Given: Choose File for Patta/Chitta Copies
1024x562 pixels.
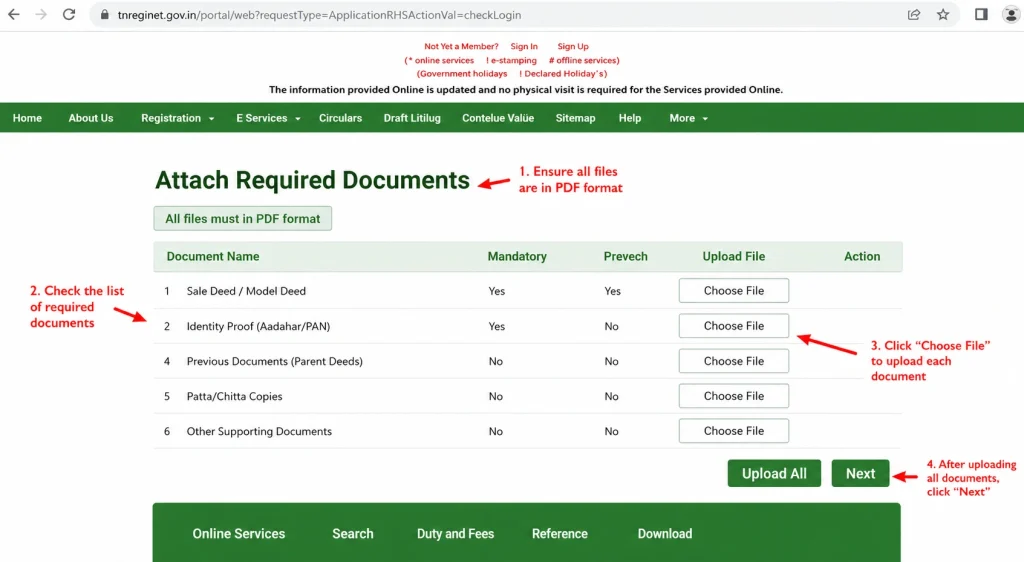Looking at the screenshot, I should [733, 396].
